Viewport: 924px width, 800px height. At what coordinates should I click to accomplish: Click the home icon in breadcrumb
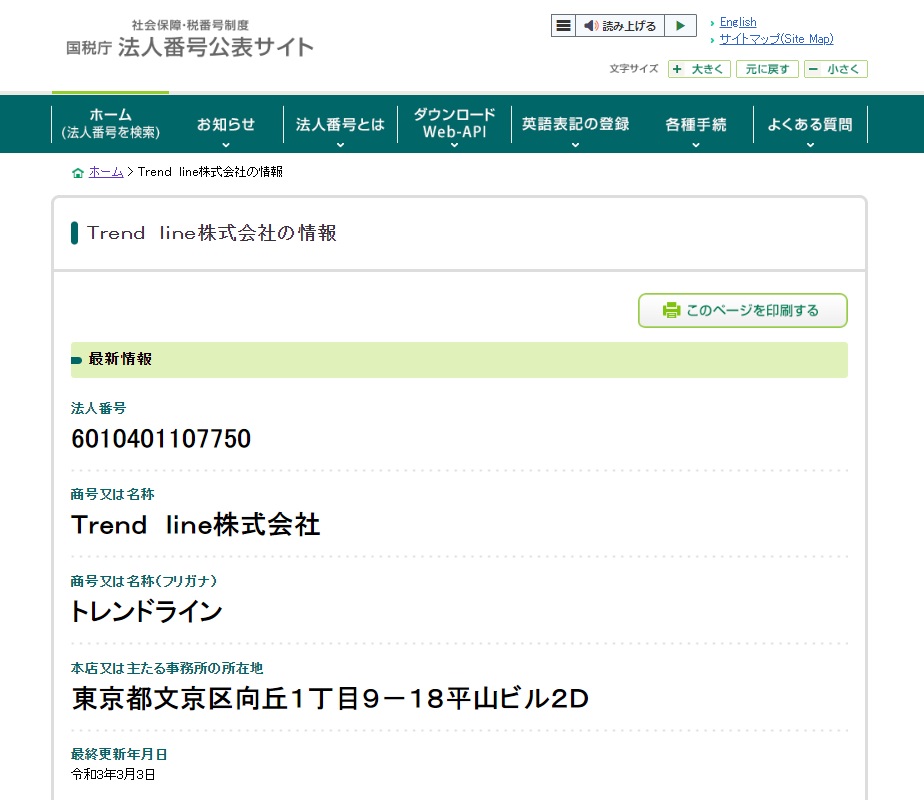click(x=77, y=173)
